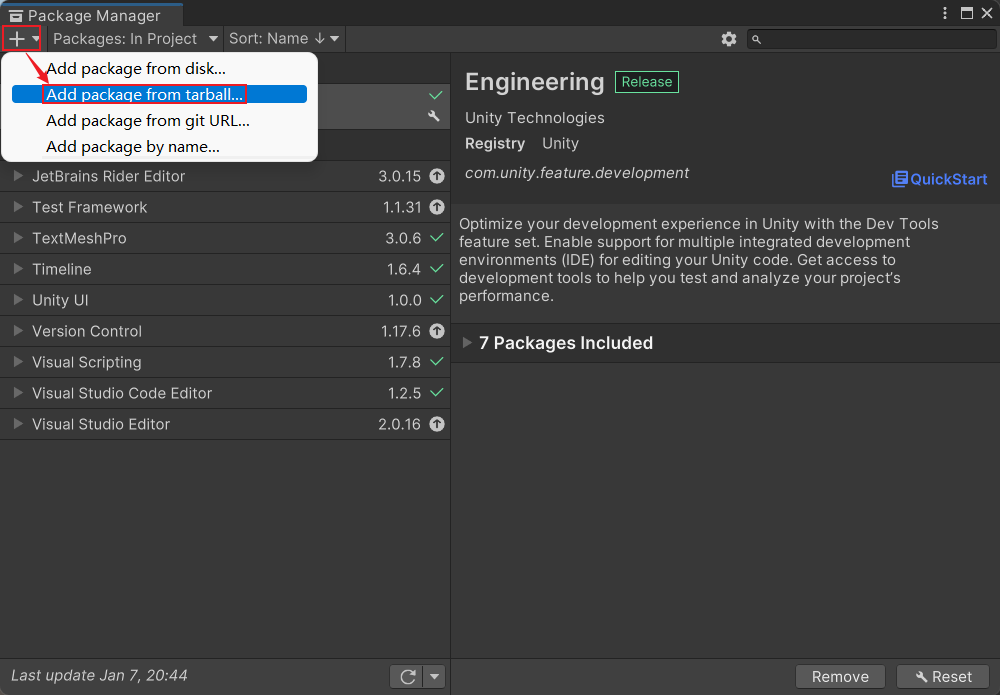The width and height of the screenshot is (1000, 695).
Task: Maximize the Package Manager window
Action: click(x=967, y=13)
